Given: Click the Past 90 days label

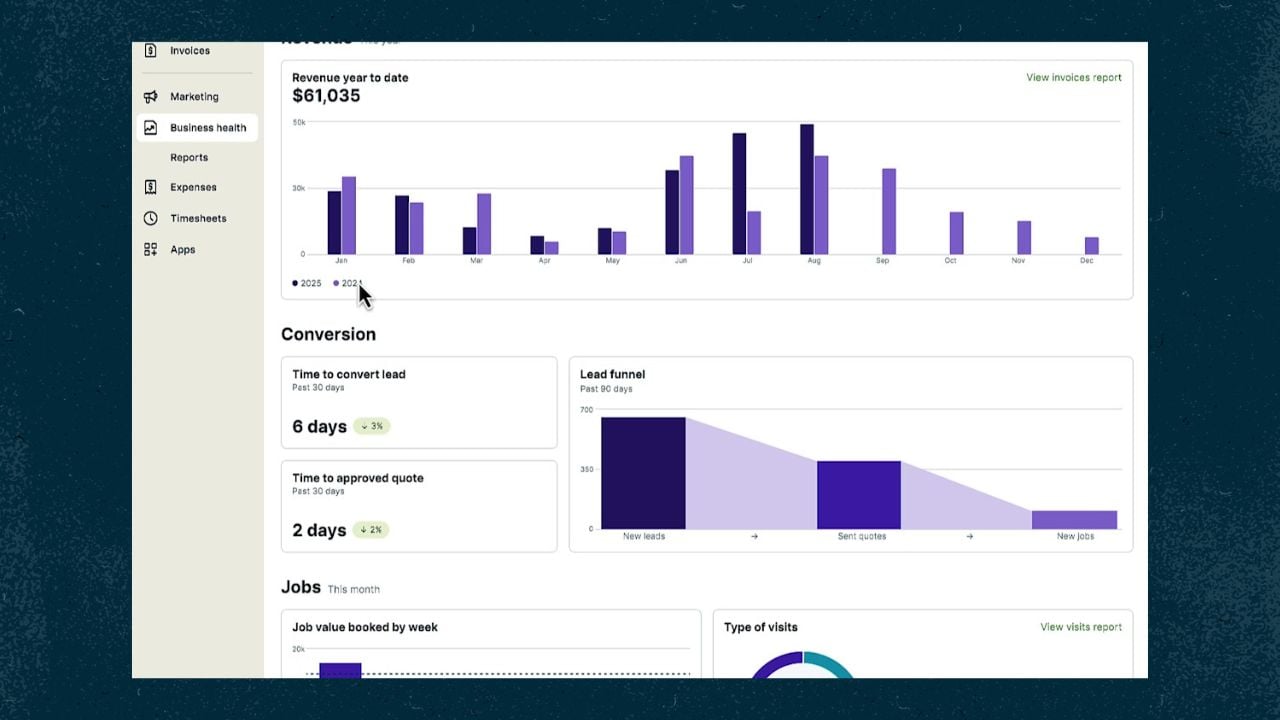Looking at the screenshot, I should point(606,389).
